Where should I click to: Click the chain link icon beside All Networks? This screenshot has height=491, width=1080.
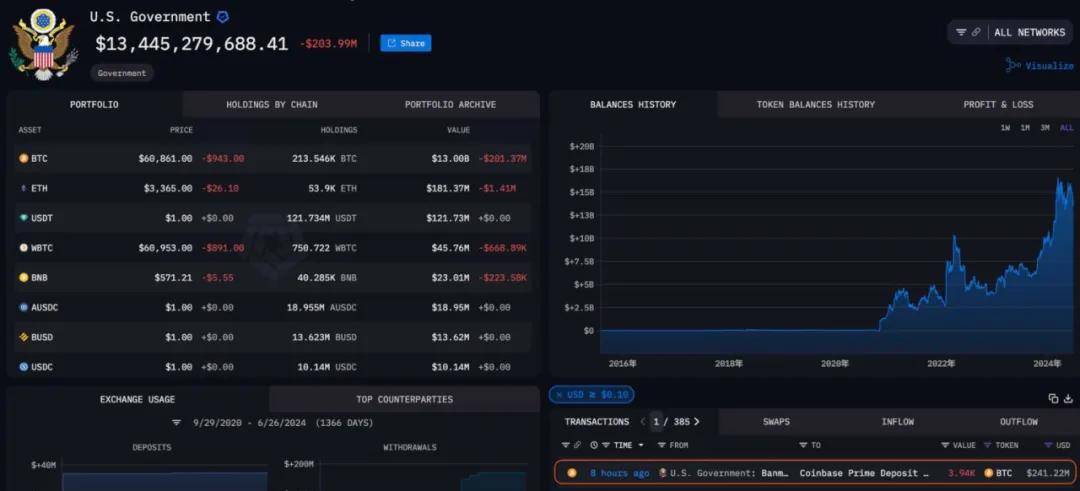tap(976, 32)
